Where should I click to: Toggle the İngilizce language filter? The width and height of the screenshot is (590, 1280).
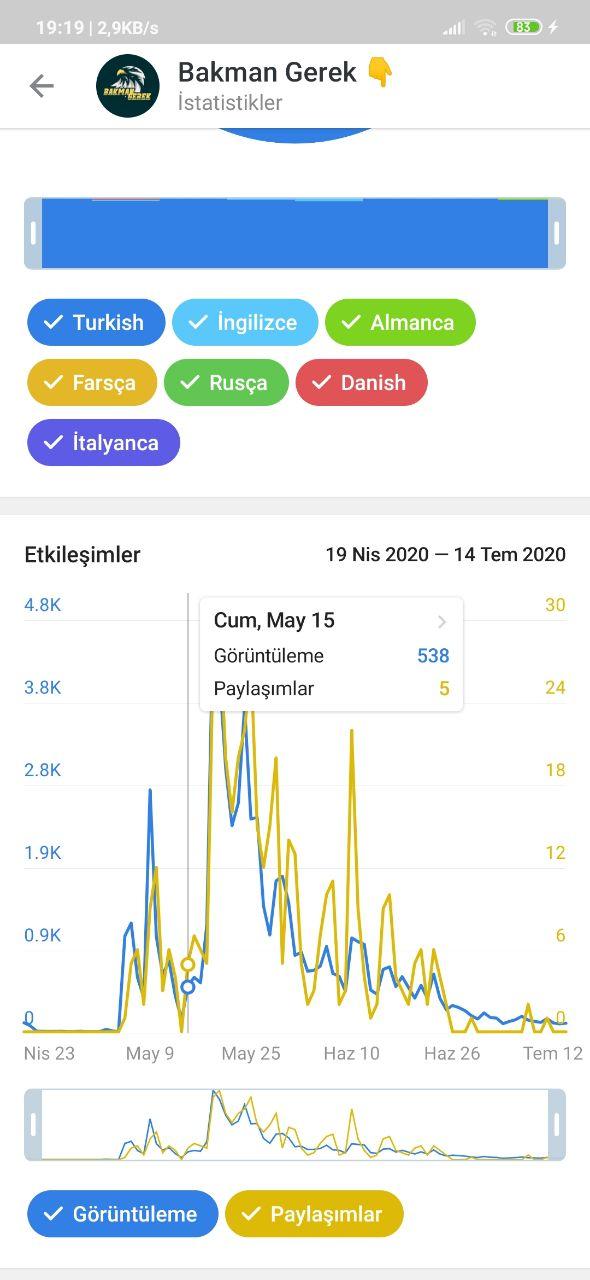click(245, 322)
